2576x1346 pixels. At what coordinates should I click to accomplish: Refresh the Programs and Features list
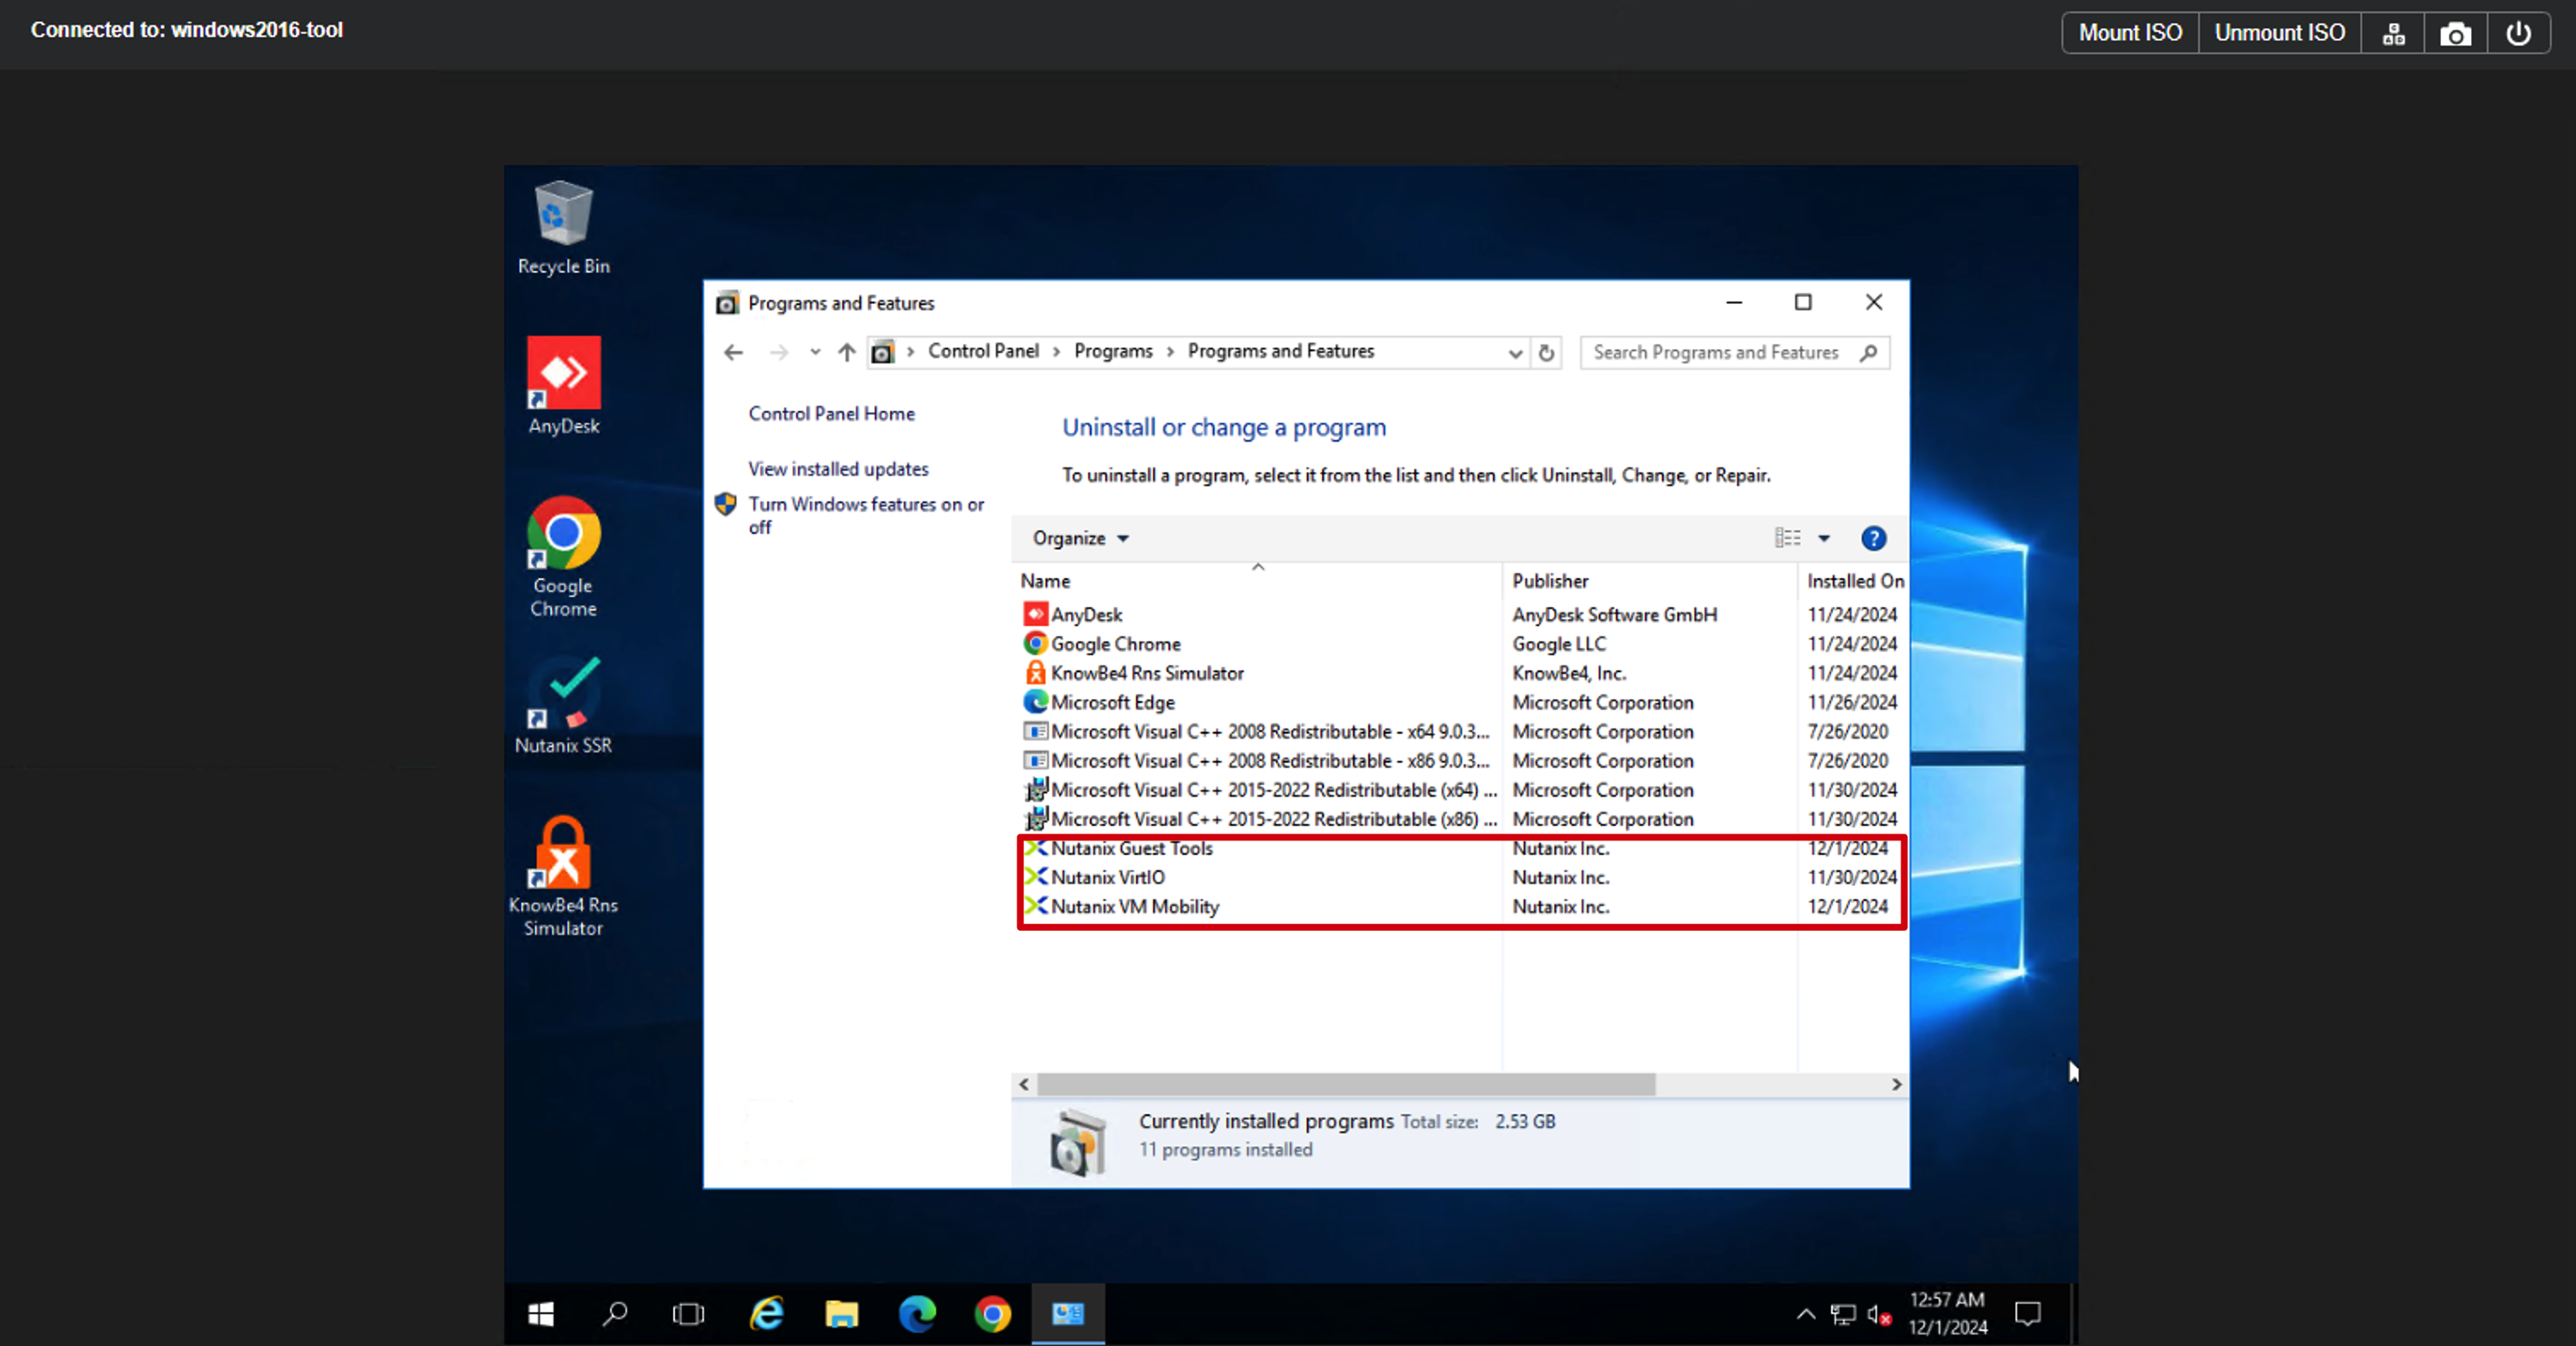[x=1546, y=352]
